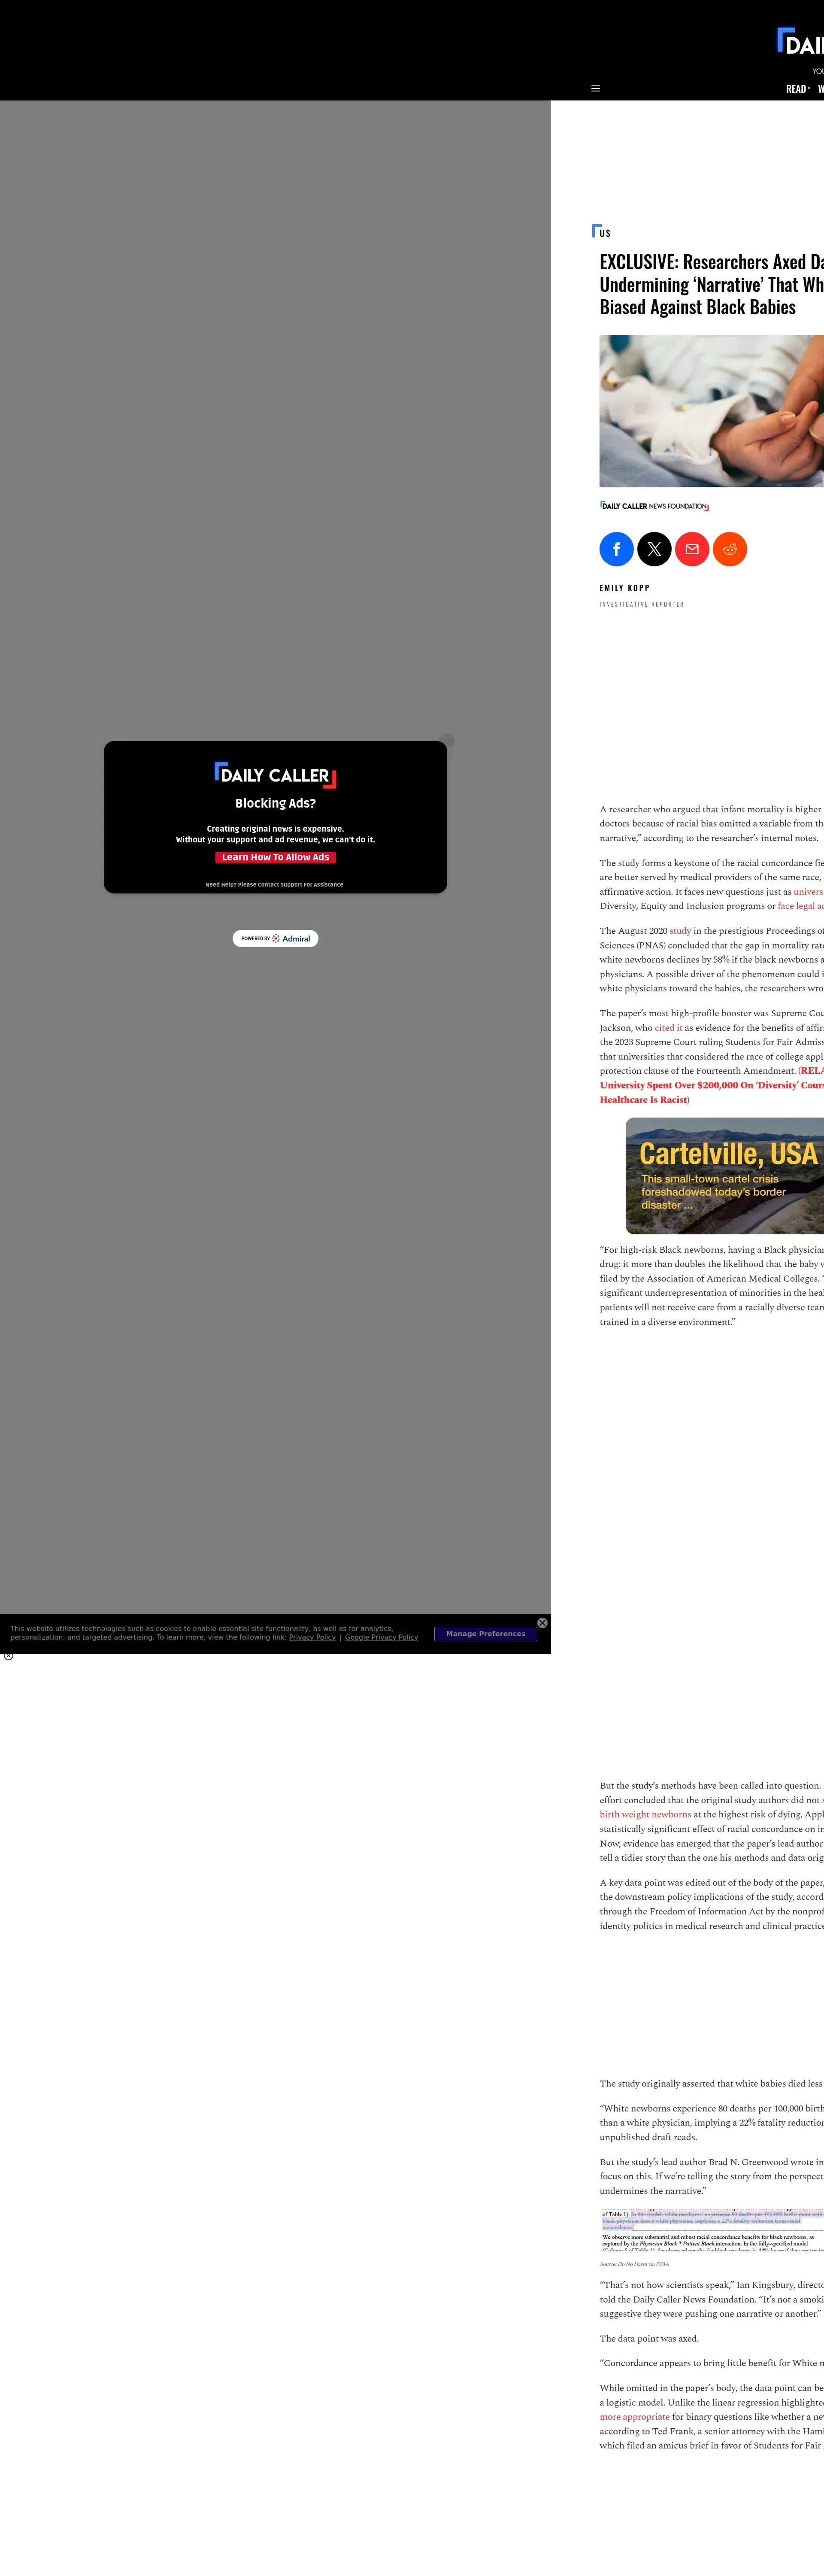Screen dimensions: 824x2576
Task: Open author Emily Kopp's page
Action: coord(624,588)
